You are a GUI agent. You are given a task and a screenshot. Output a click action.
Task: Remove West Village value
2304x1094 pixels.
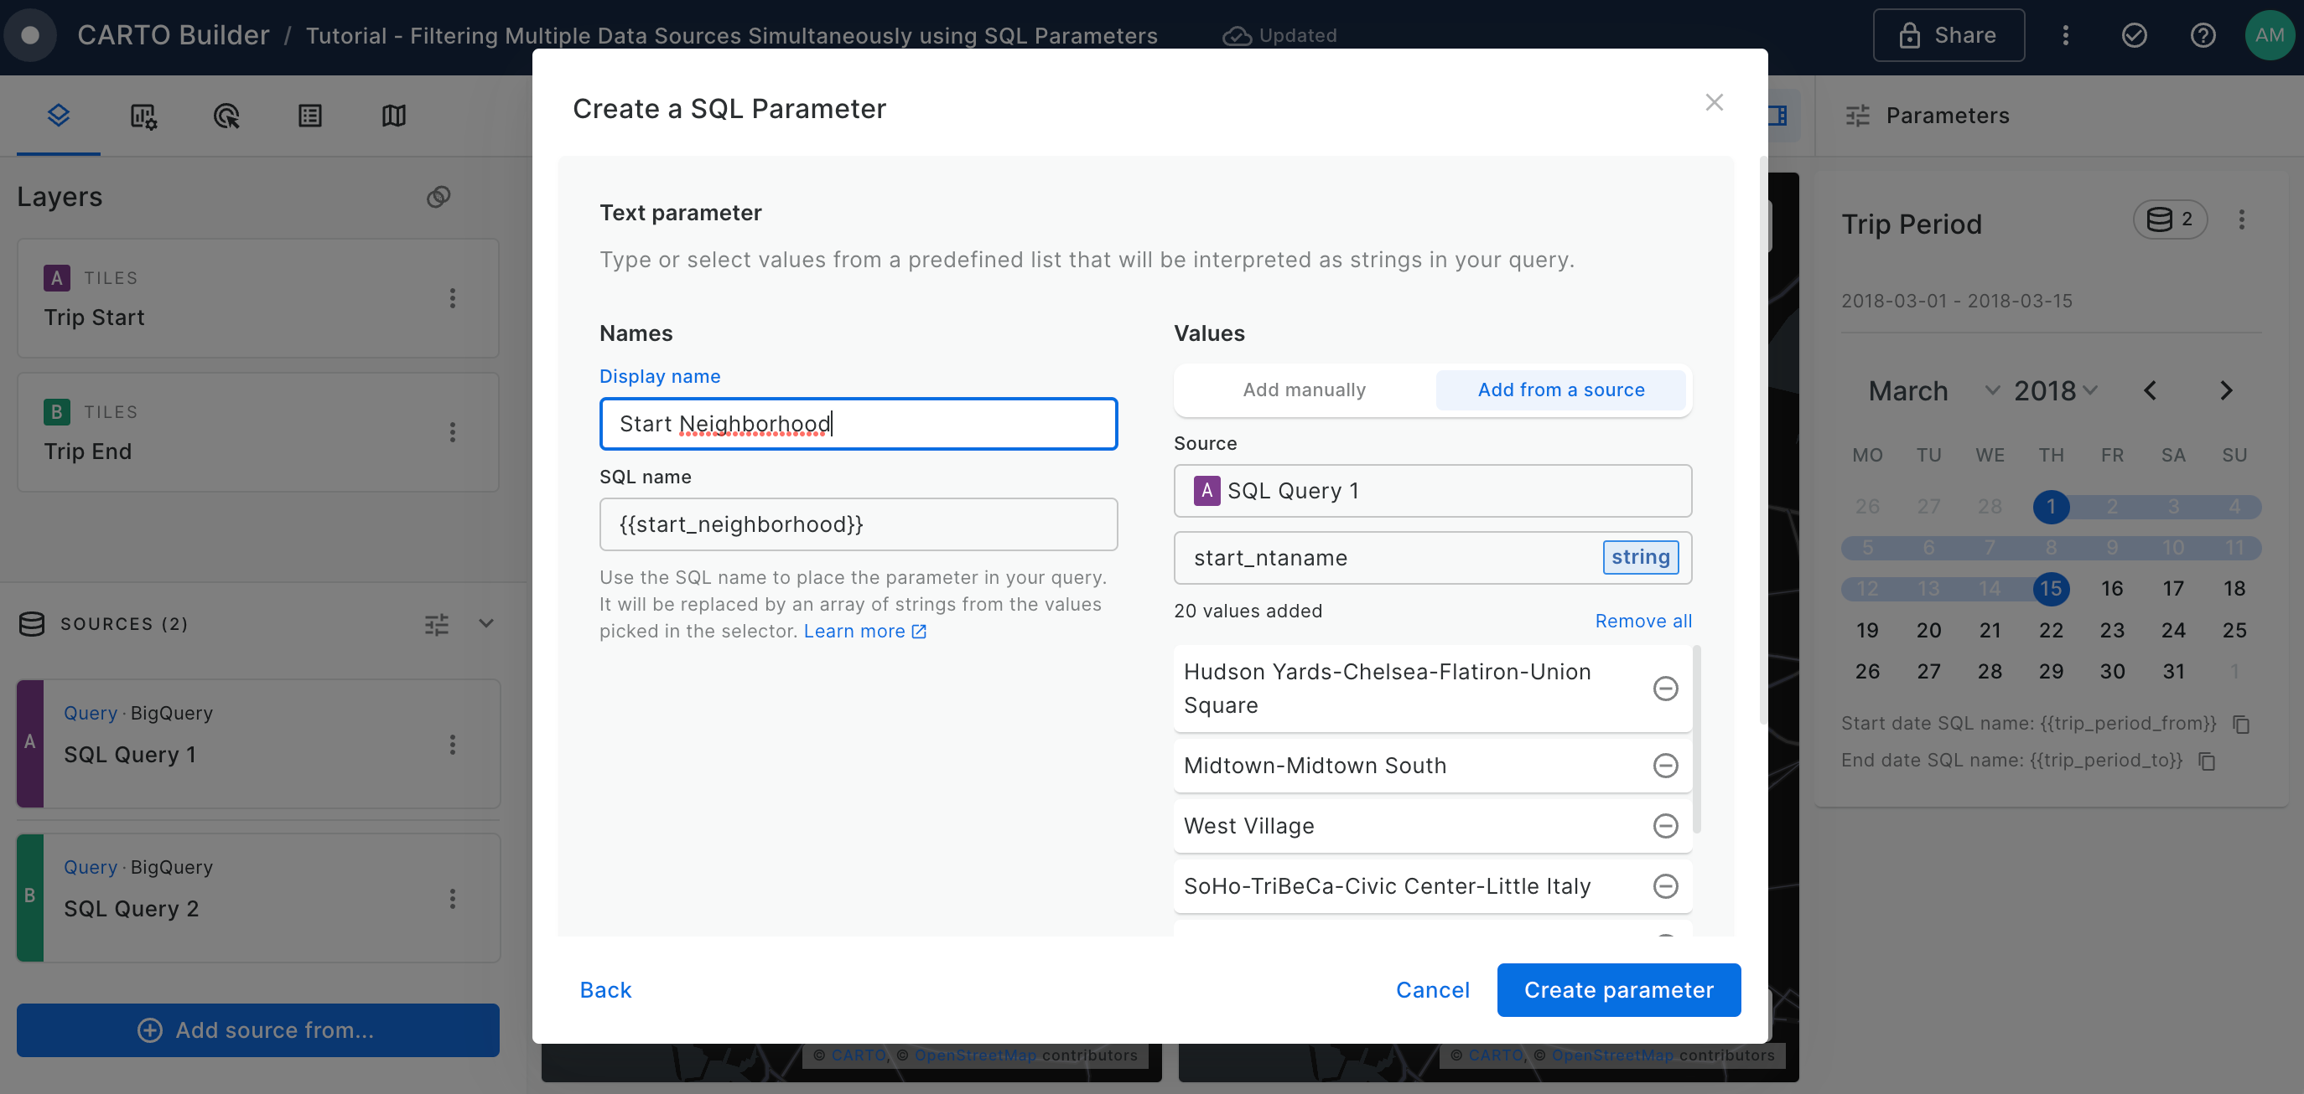pos(1665,826)
